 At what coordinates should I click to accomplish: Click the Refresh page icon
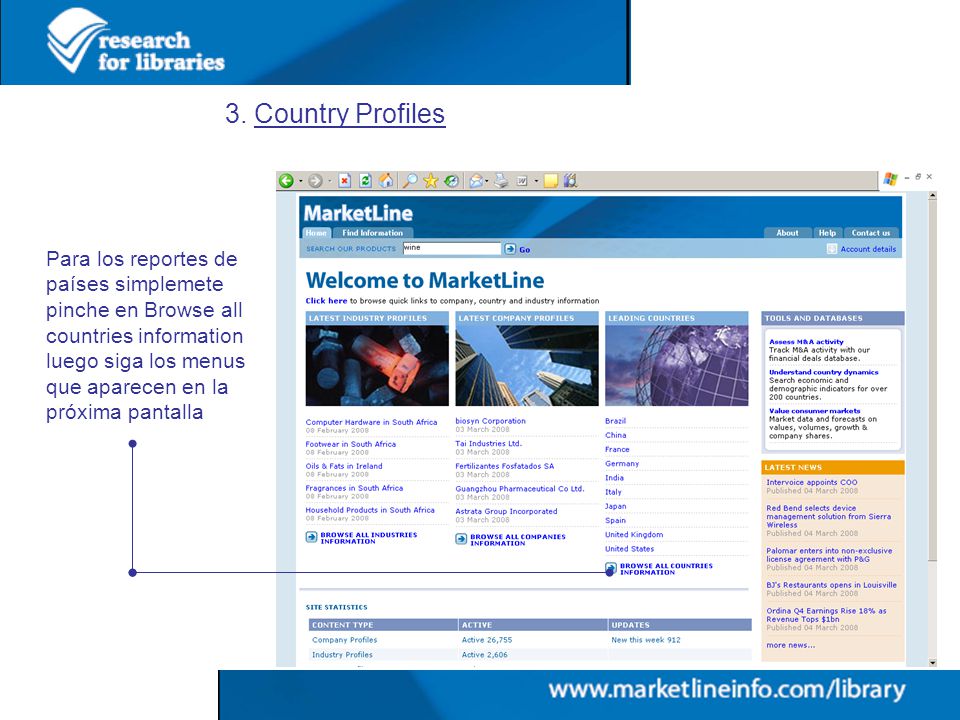pos(366,181)
